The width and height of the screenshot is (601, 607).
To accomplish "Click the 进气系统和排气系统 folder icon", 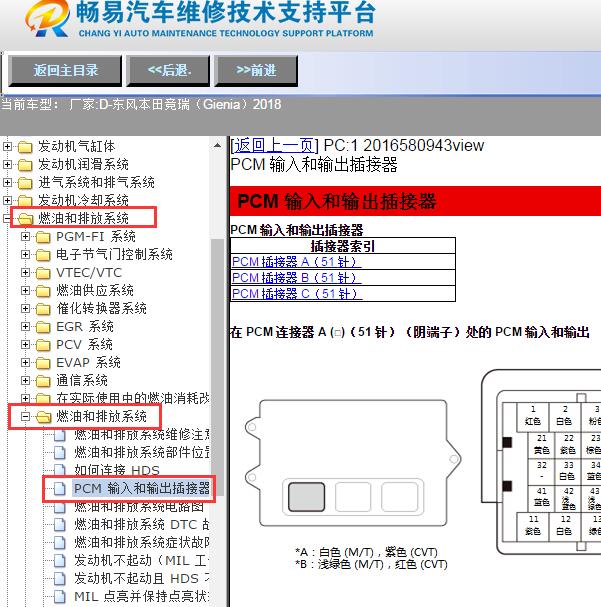I will pyautogui.click(x=25, y=183).
